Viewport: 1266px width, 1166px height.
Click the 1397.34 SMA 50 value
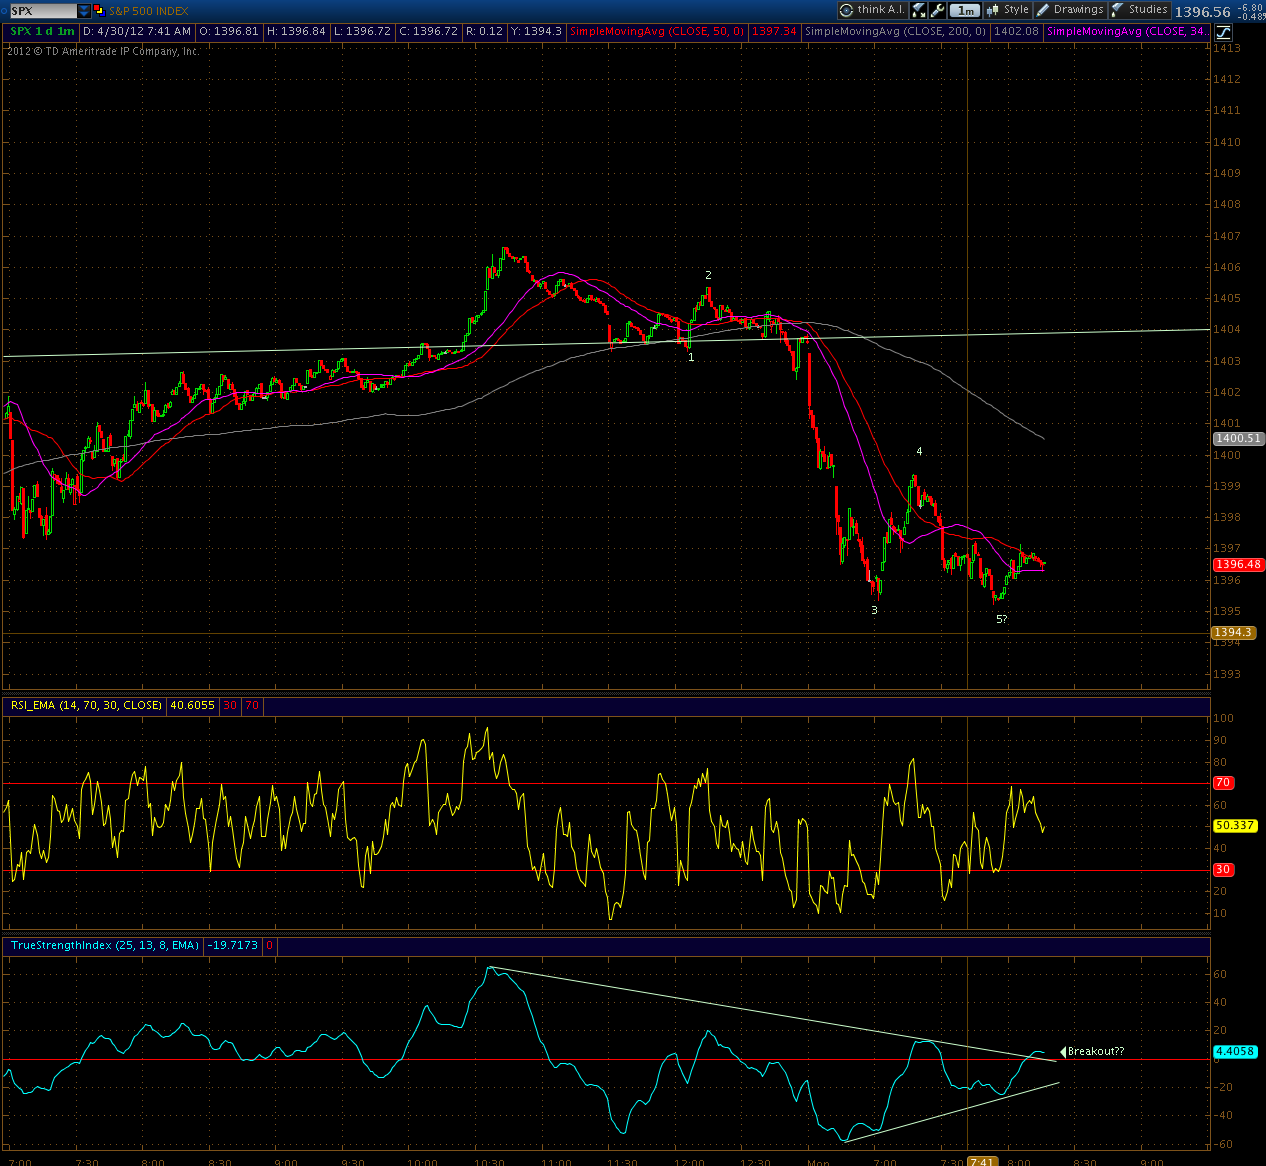[x=775, y=31]
